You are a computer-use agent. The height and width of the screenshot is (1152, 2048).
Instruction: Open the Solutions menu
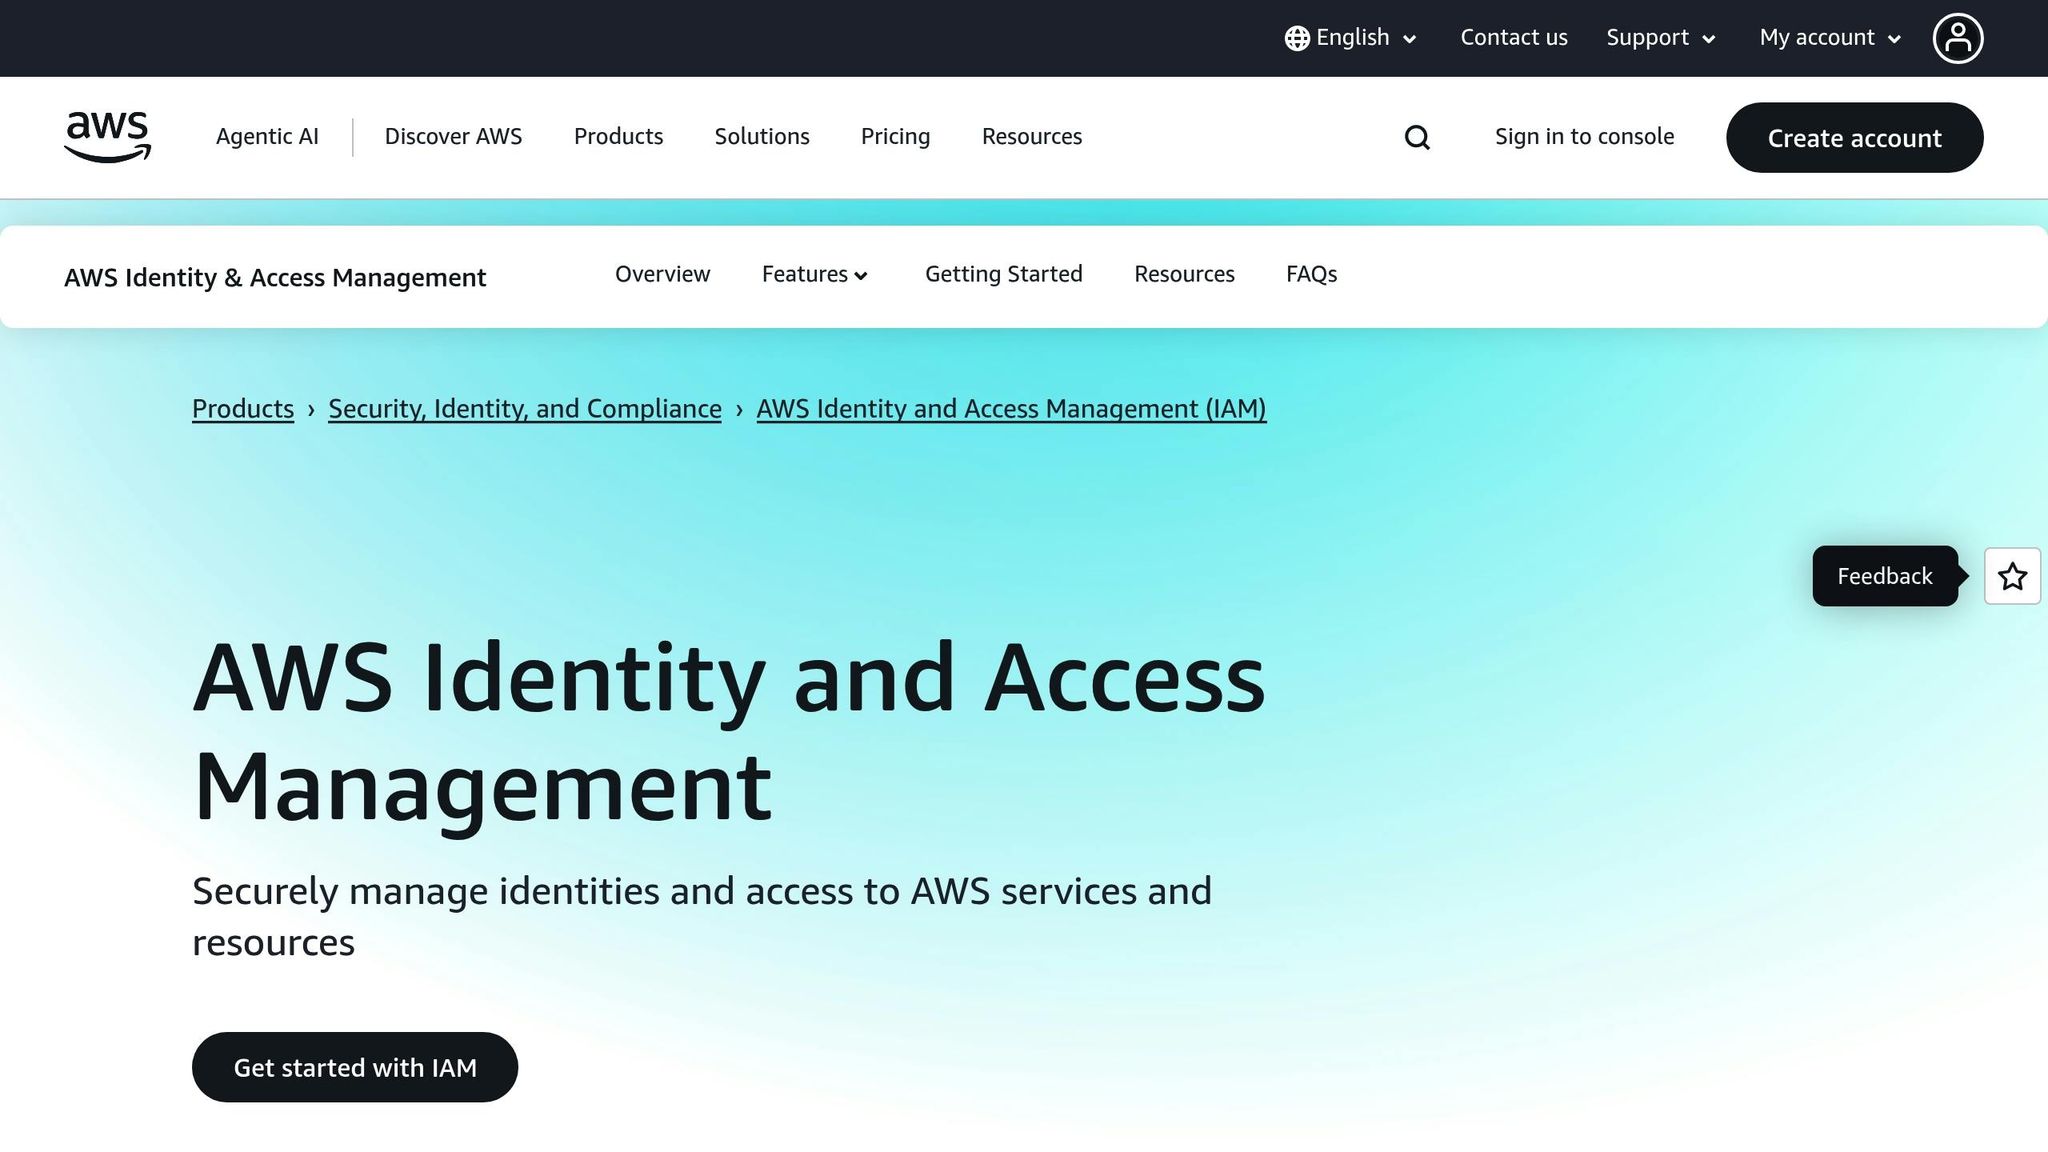point(762,137)
